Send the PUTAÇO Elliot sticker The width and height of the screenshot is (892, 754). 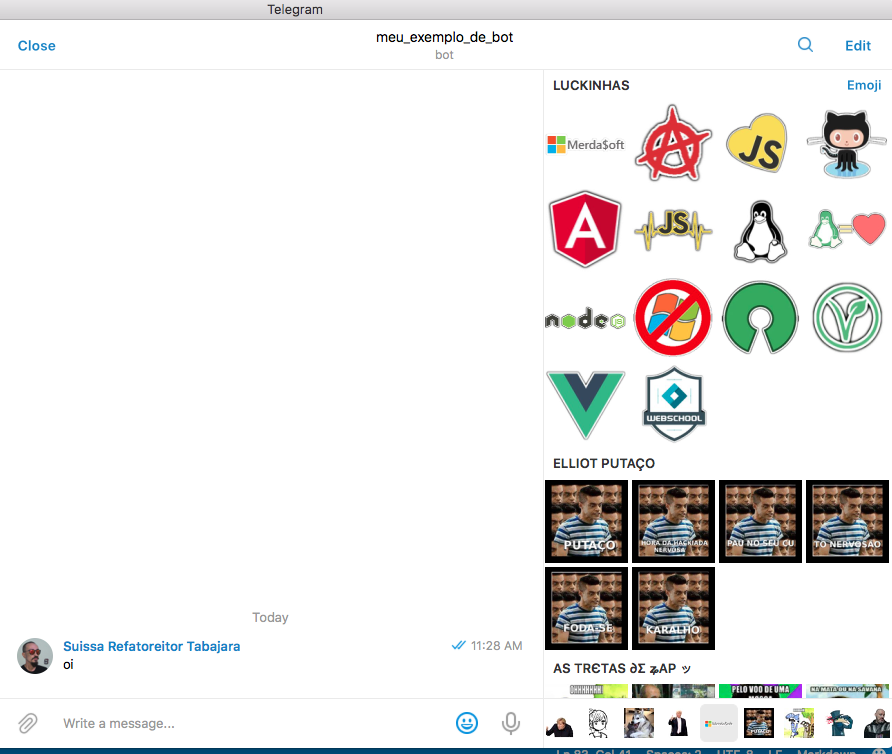point(587,521)
